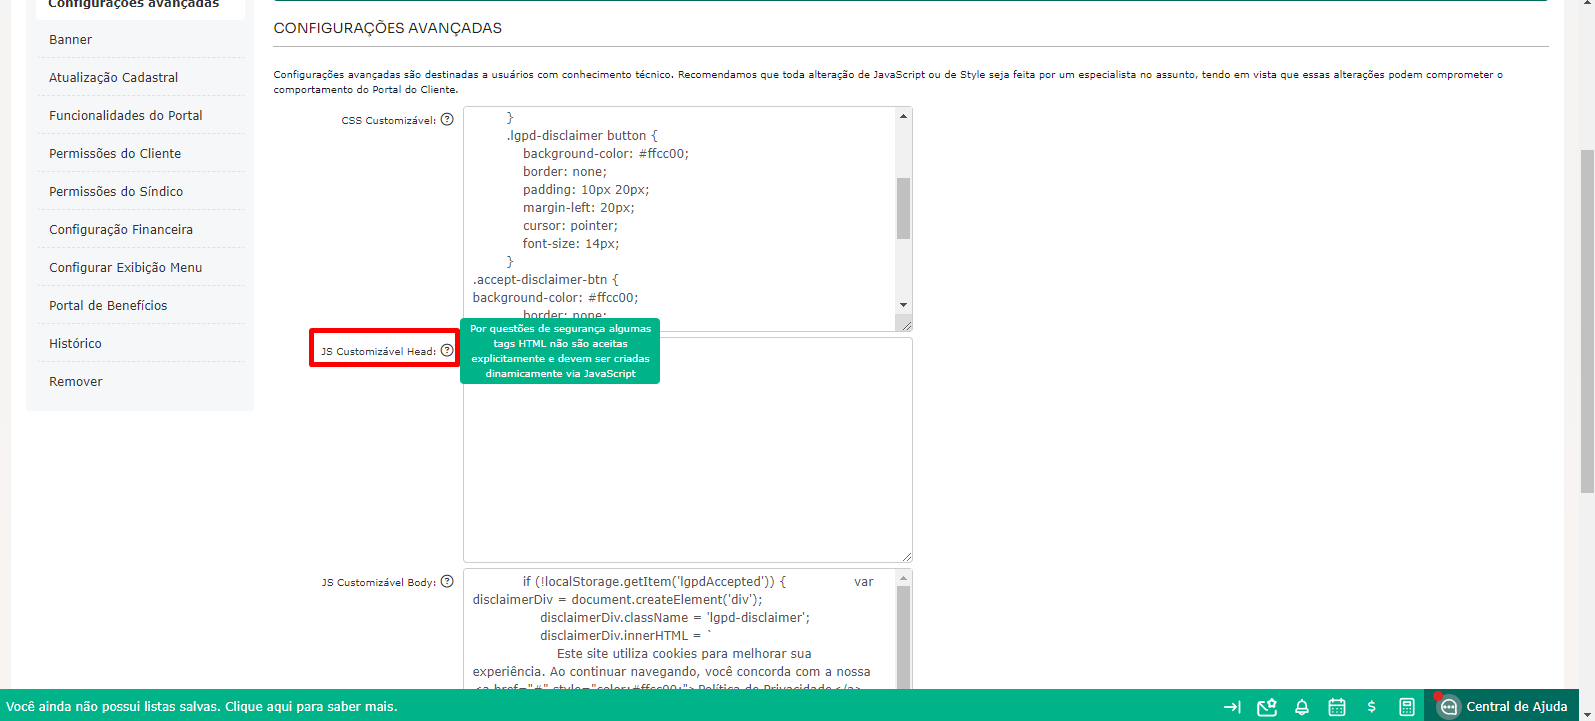Click the CSS textarea scroll down arrow

point(903,305)
